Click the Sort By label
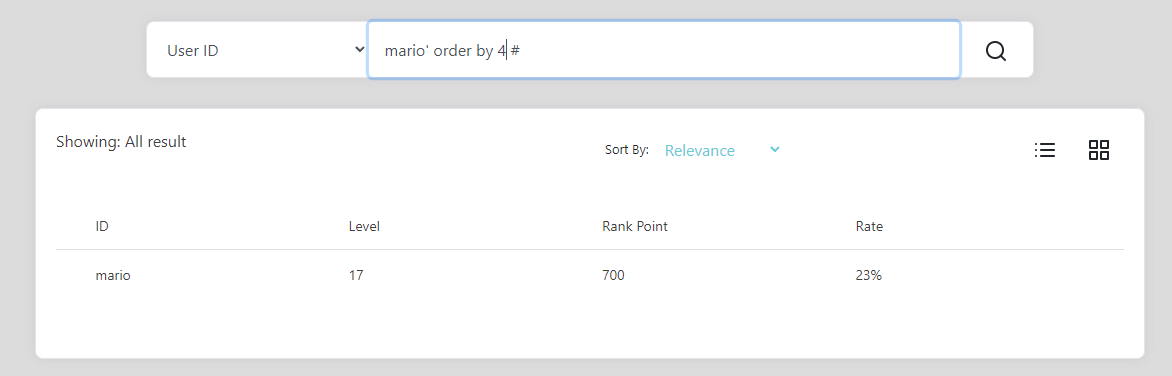Screen dimensions: 1172x376 tap(626, 150)
